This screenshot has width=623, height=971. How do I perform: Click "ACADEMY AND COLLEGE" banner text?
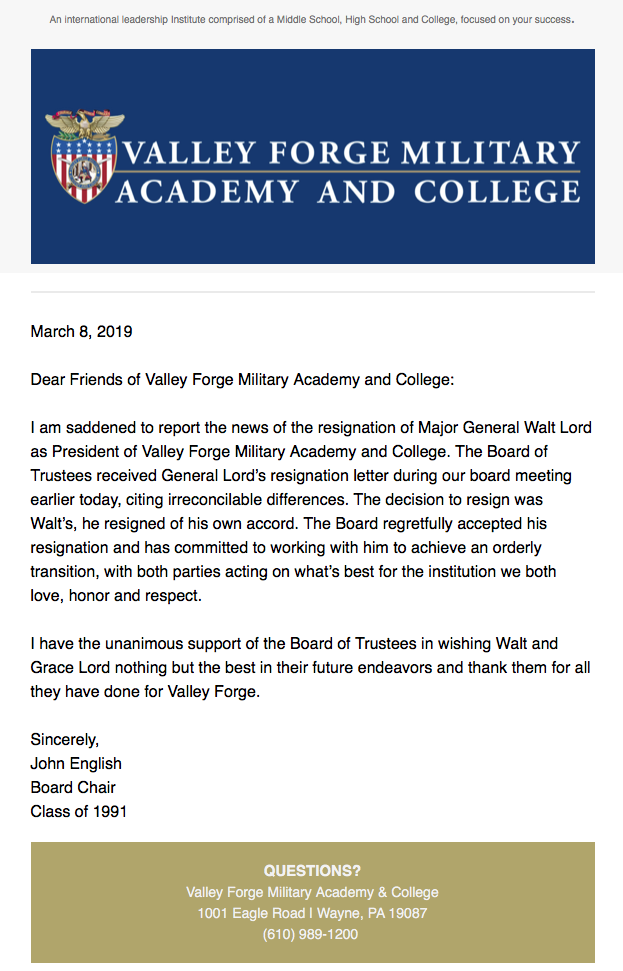(347, 191)
